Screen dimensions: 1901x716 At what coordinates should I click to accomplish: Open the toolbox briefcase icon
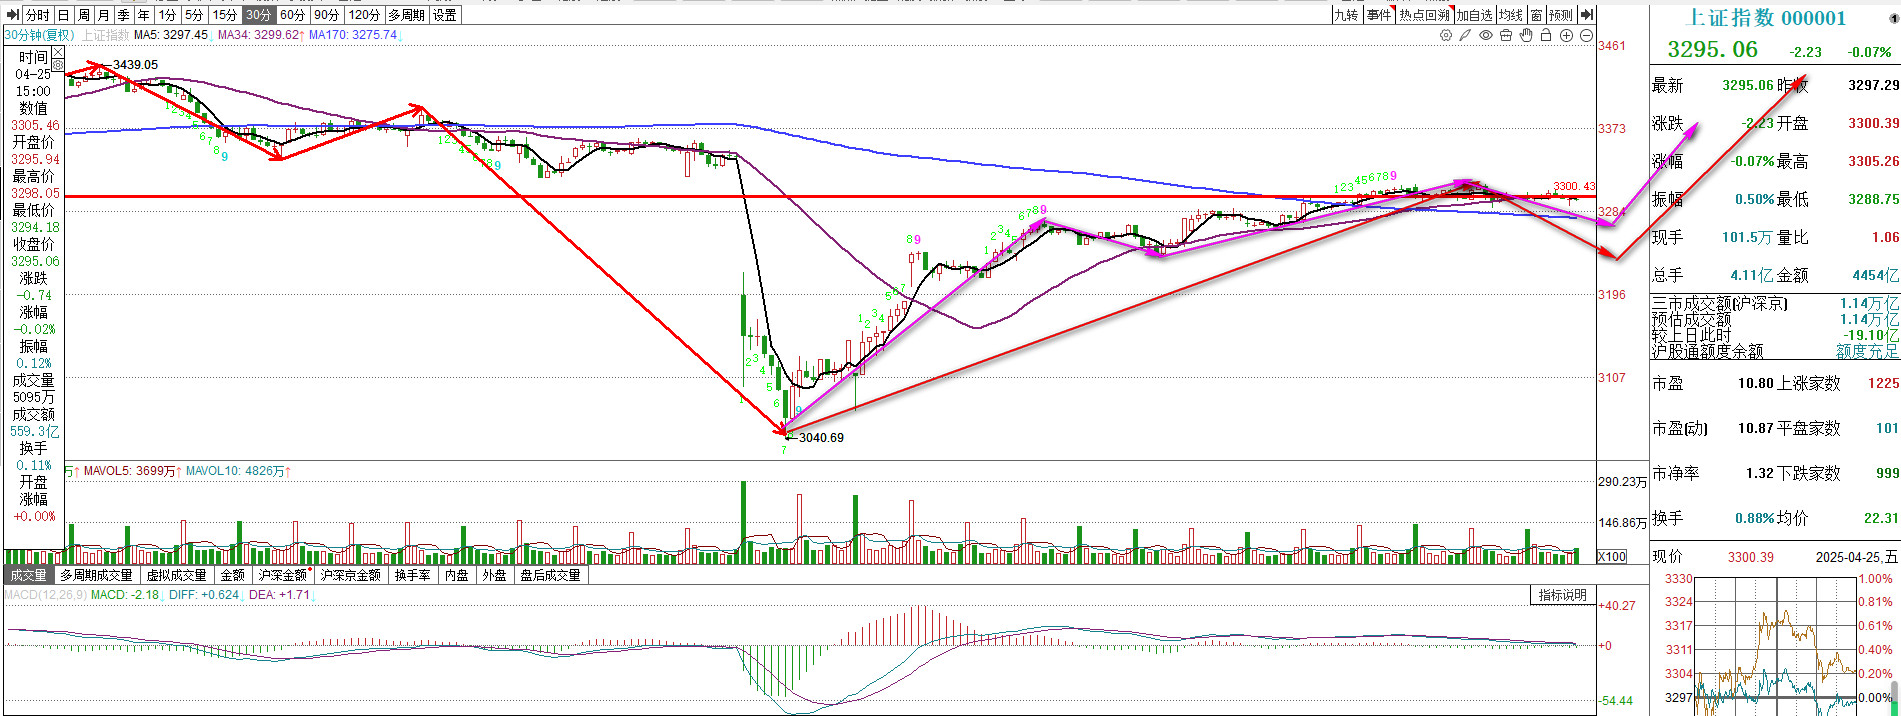(1506, 35)
